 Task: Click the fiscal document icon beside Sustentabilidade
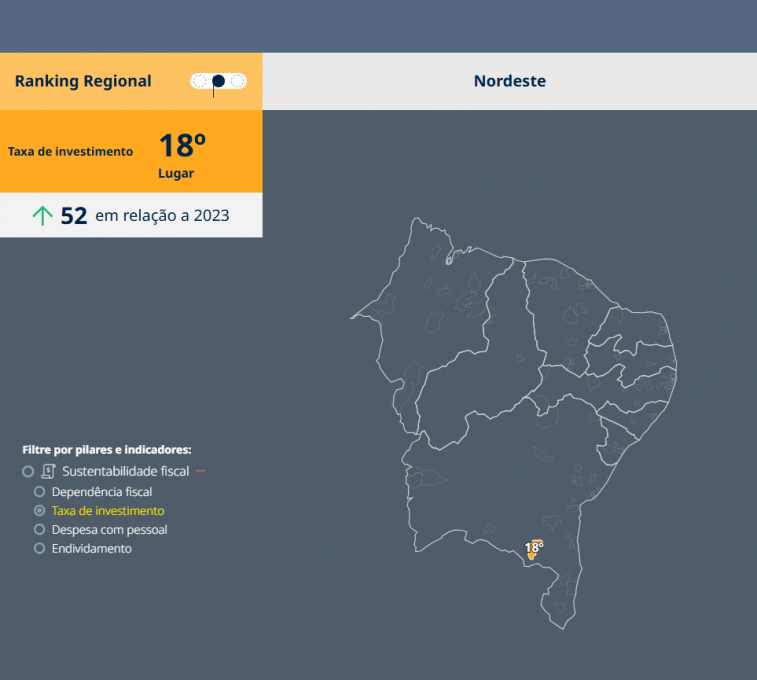48,471
